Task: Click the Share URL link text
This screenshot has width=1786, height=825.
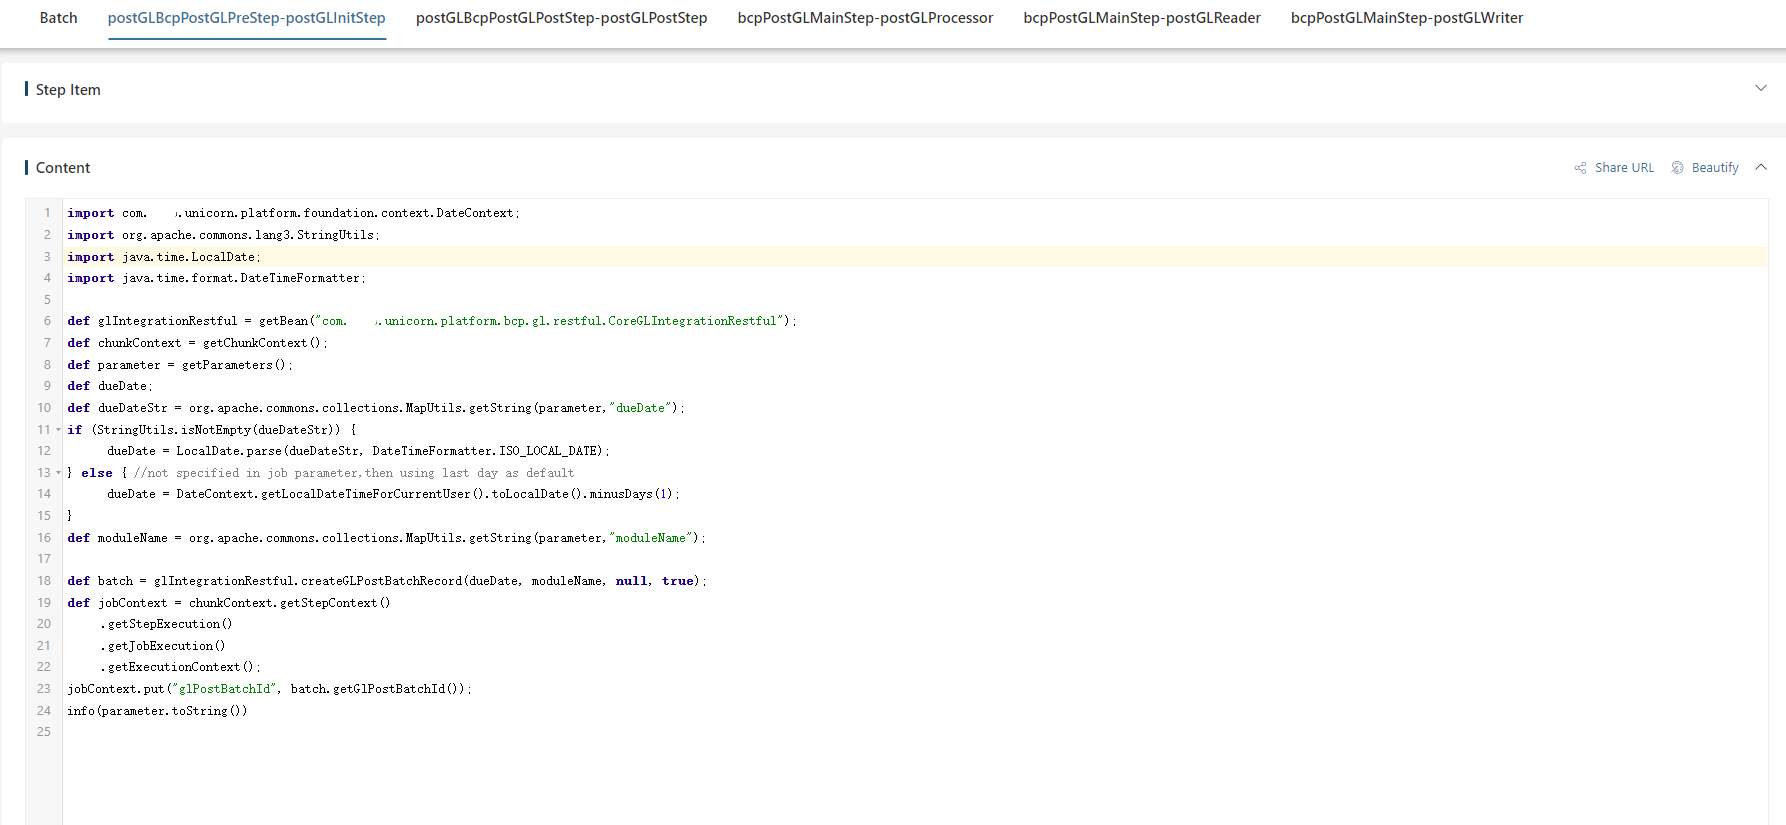Action: click(x=1624, y=168)
